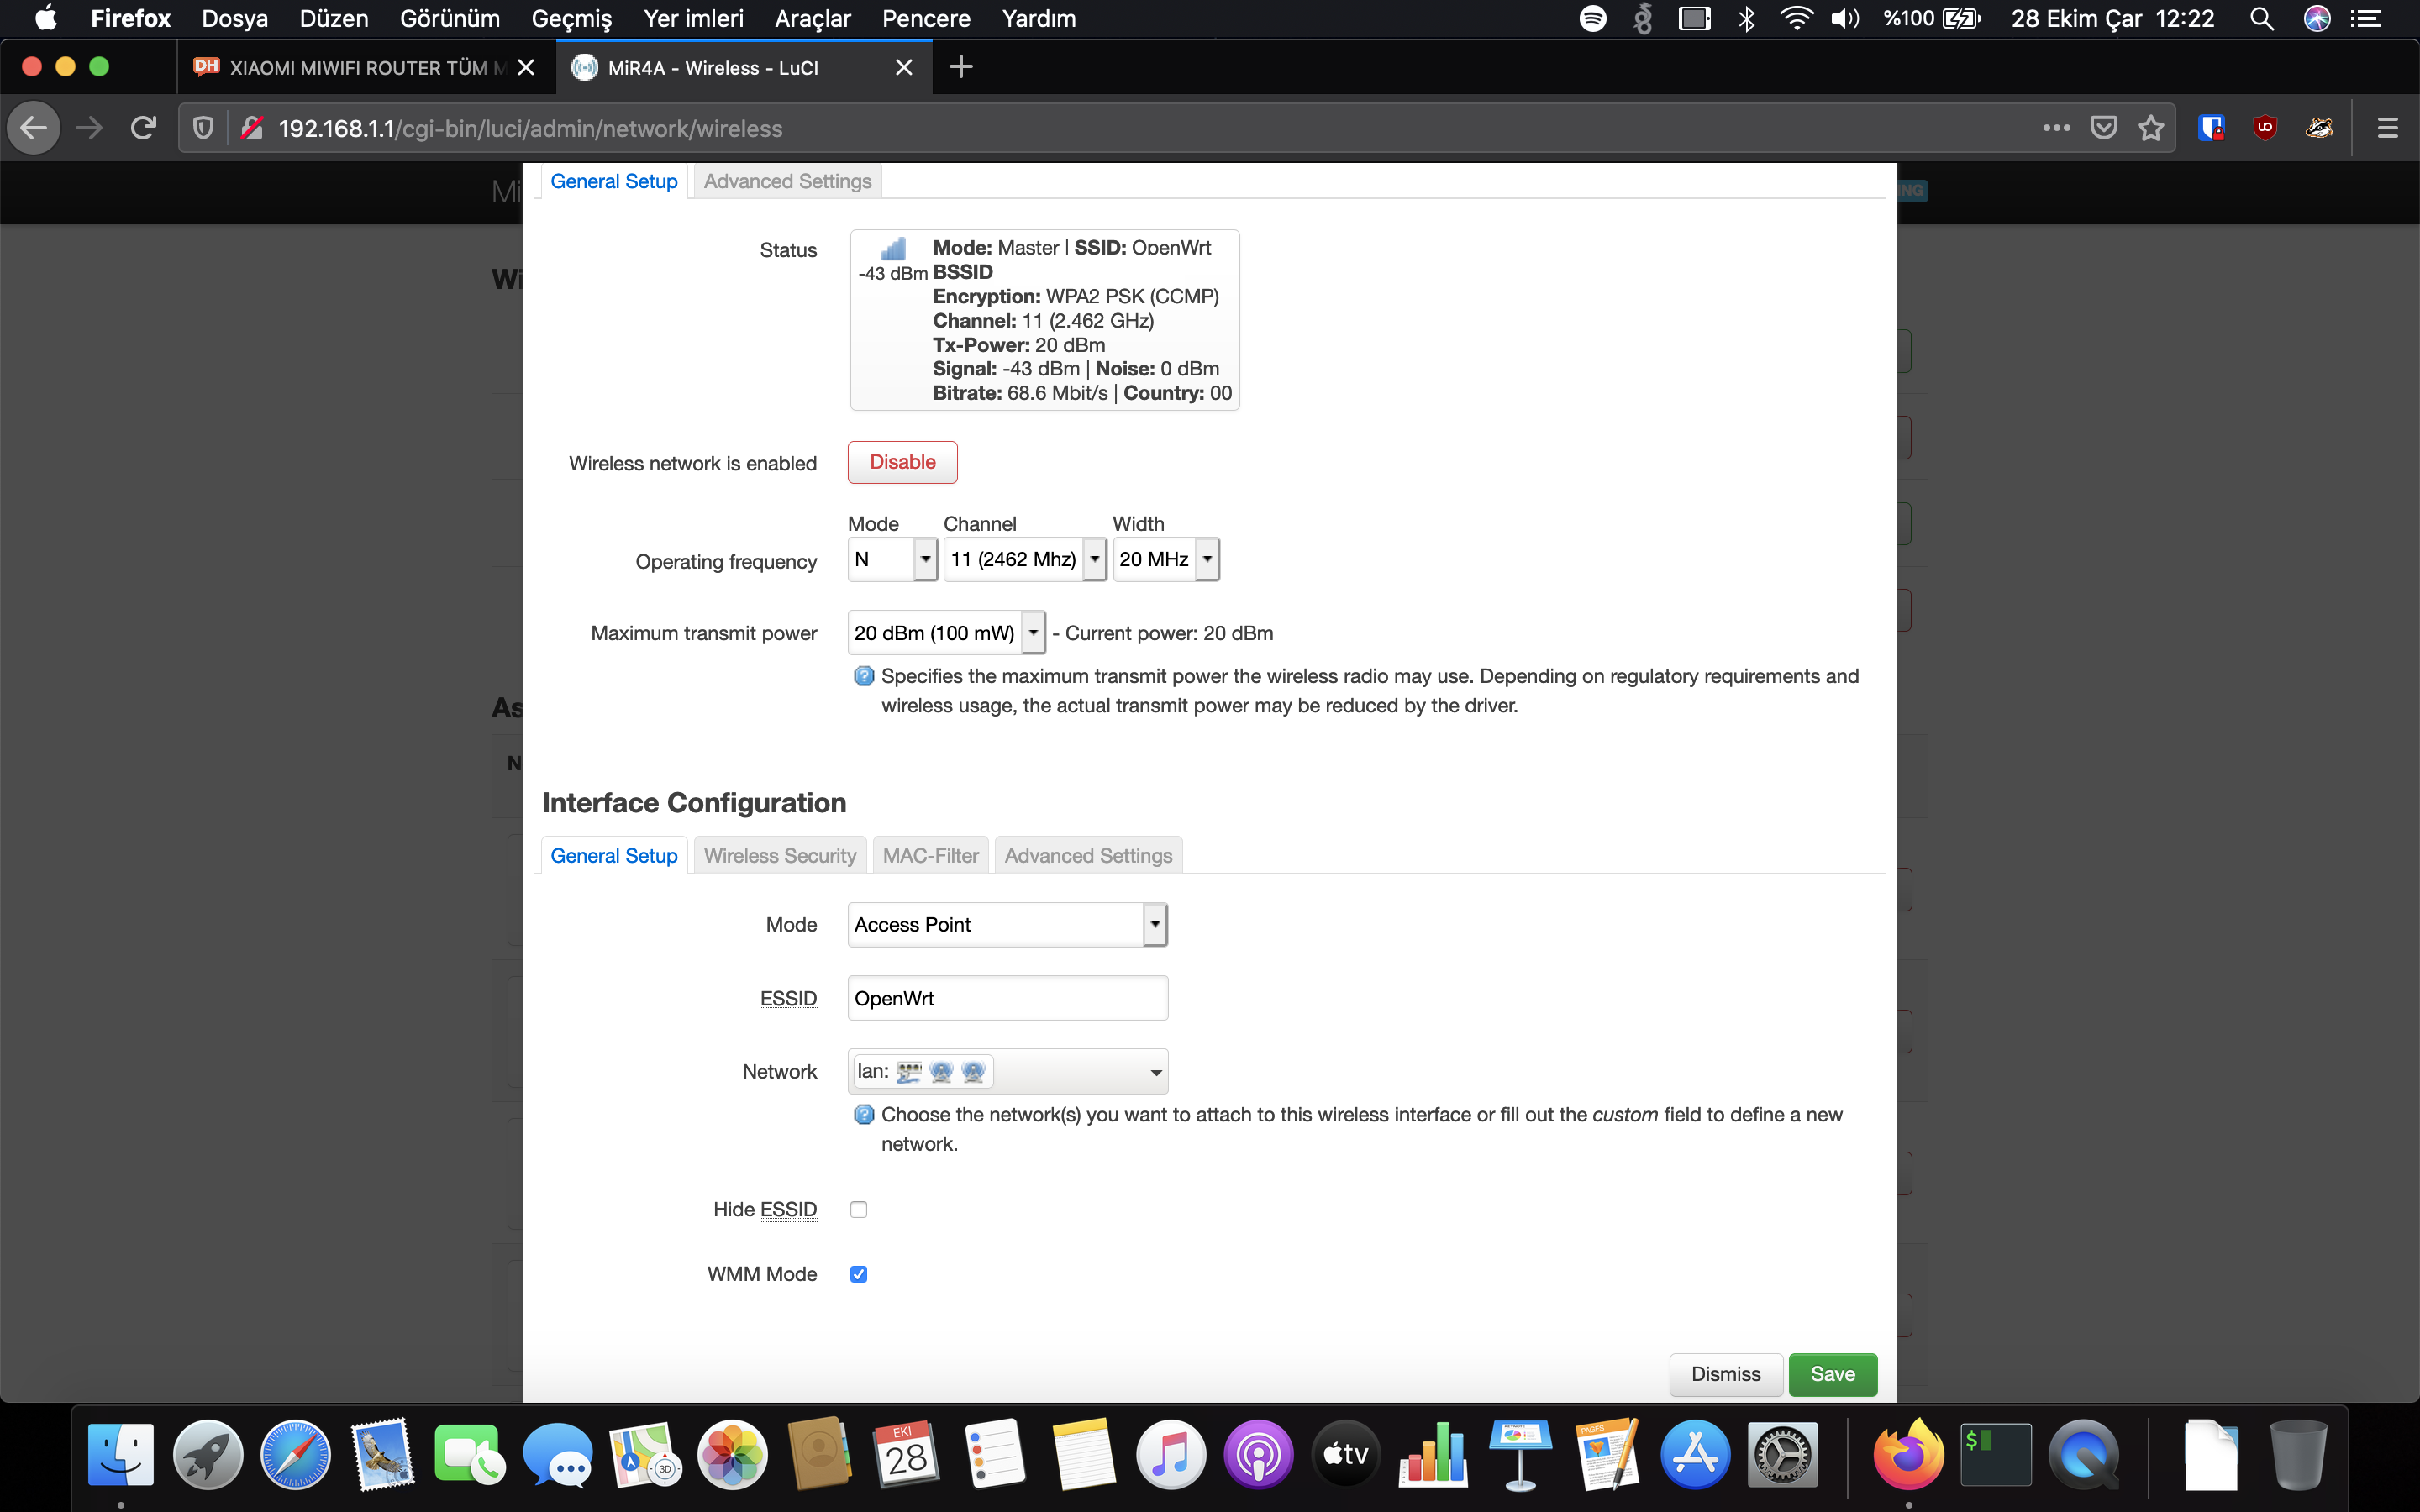Click the help icon beside transmit power description
The width and height of the screenshot is (2420, 1512).
click(864, 677)
